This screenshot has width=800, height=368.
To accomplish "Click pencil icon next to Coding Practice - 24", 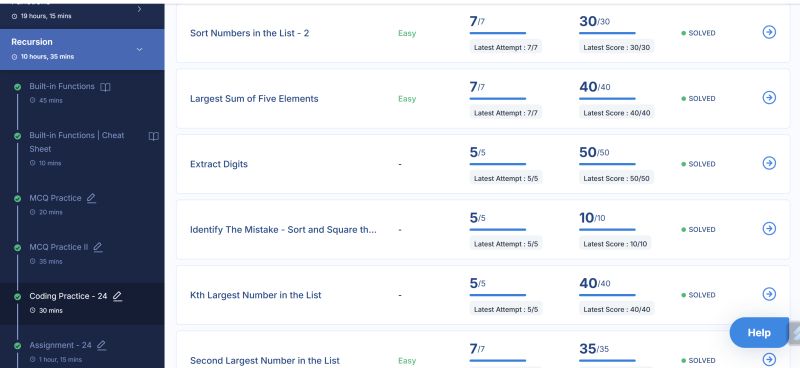I will [117, 297].
